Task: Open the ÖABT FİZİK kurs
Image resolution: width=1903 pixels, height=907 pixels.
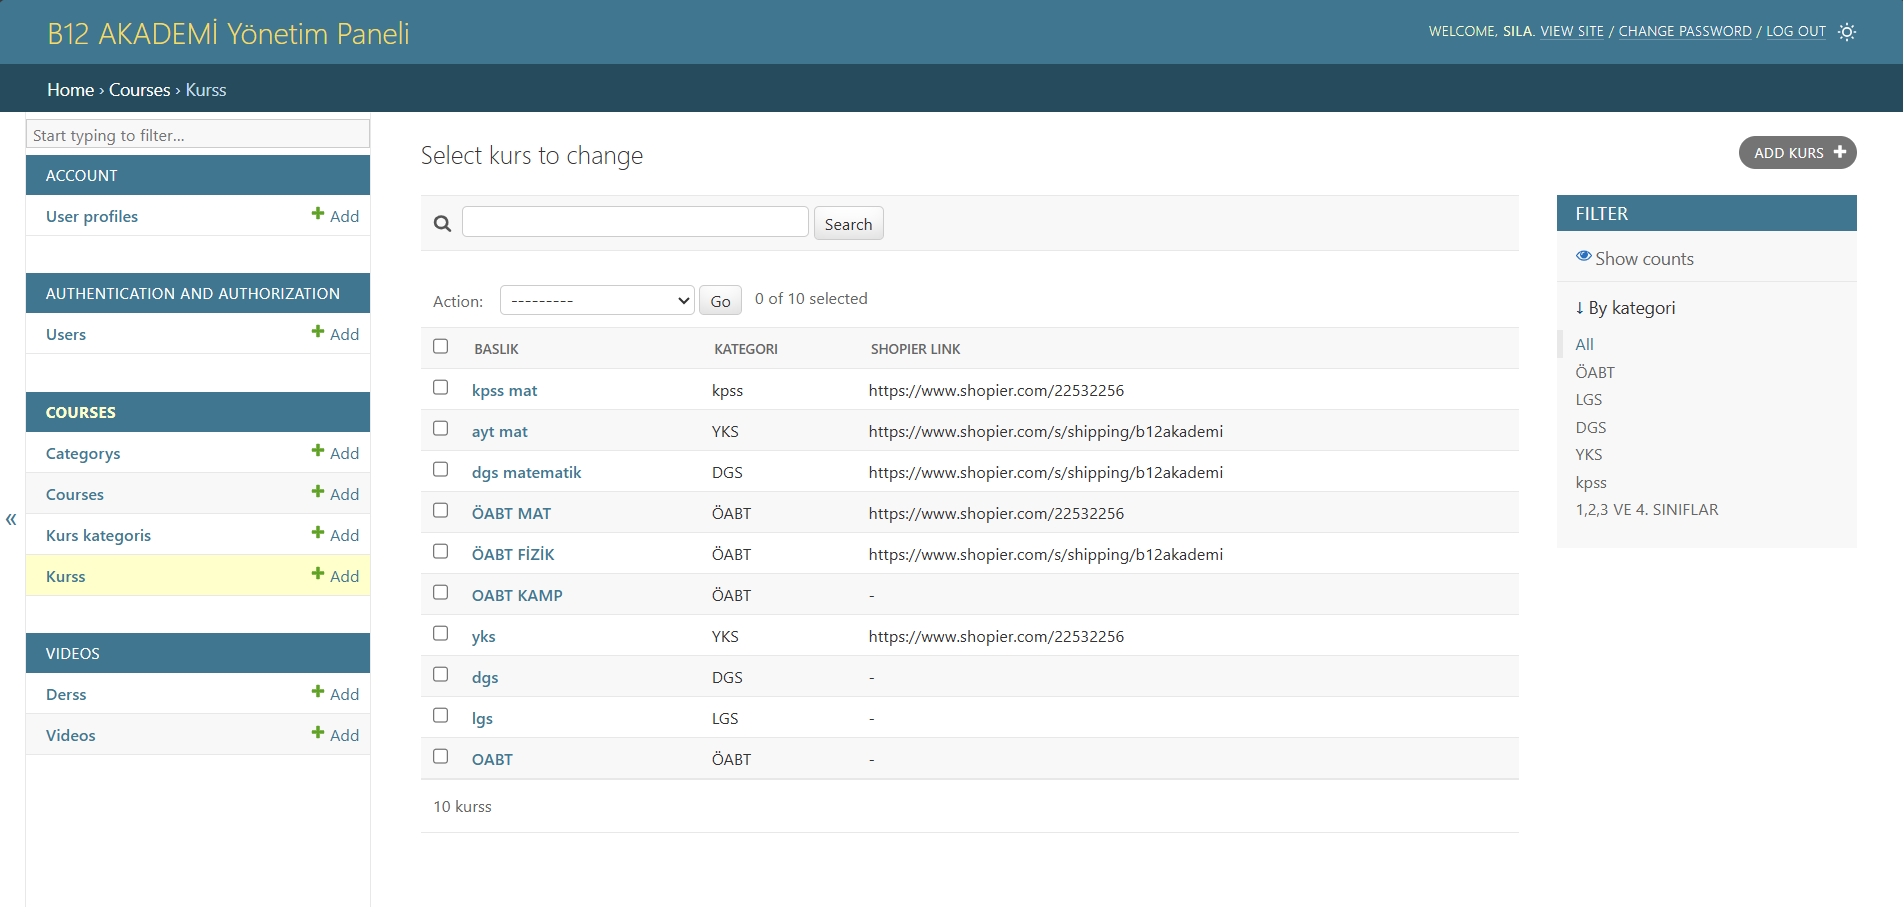Action: [x=513, y=555]
